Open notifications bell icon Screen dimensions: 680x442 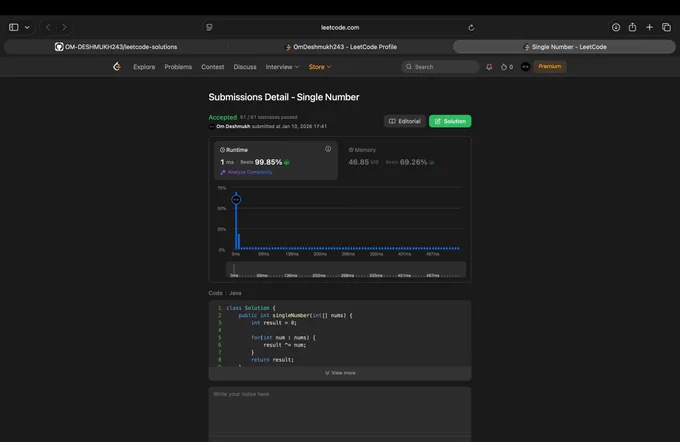tap(489, 67)
